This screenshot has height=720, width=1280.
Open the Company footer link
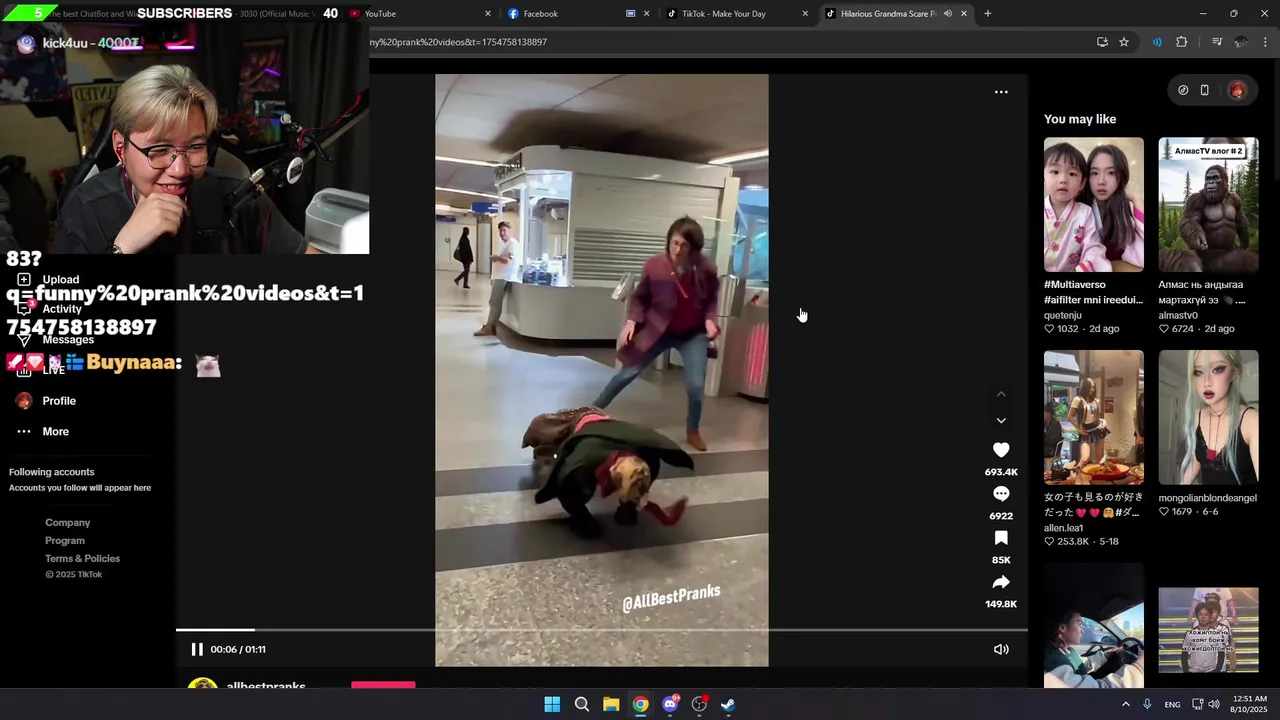67,523
